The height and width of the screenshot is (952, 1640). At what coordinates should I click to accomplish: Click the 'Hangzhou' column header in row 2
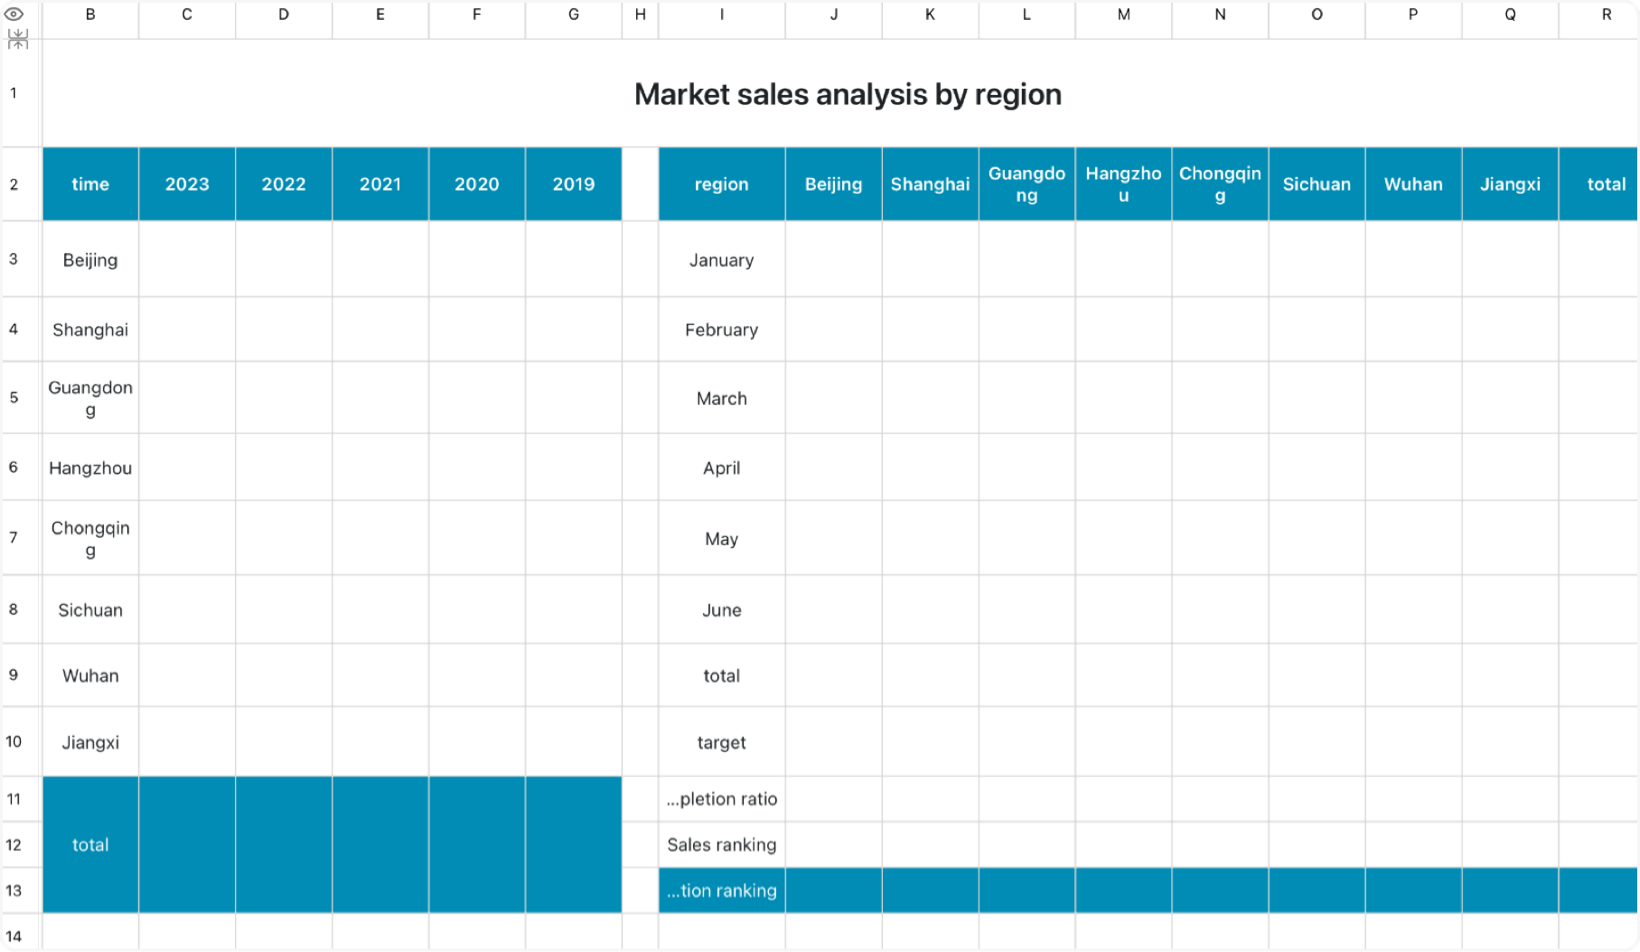tap(1124, 184)
